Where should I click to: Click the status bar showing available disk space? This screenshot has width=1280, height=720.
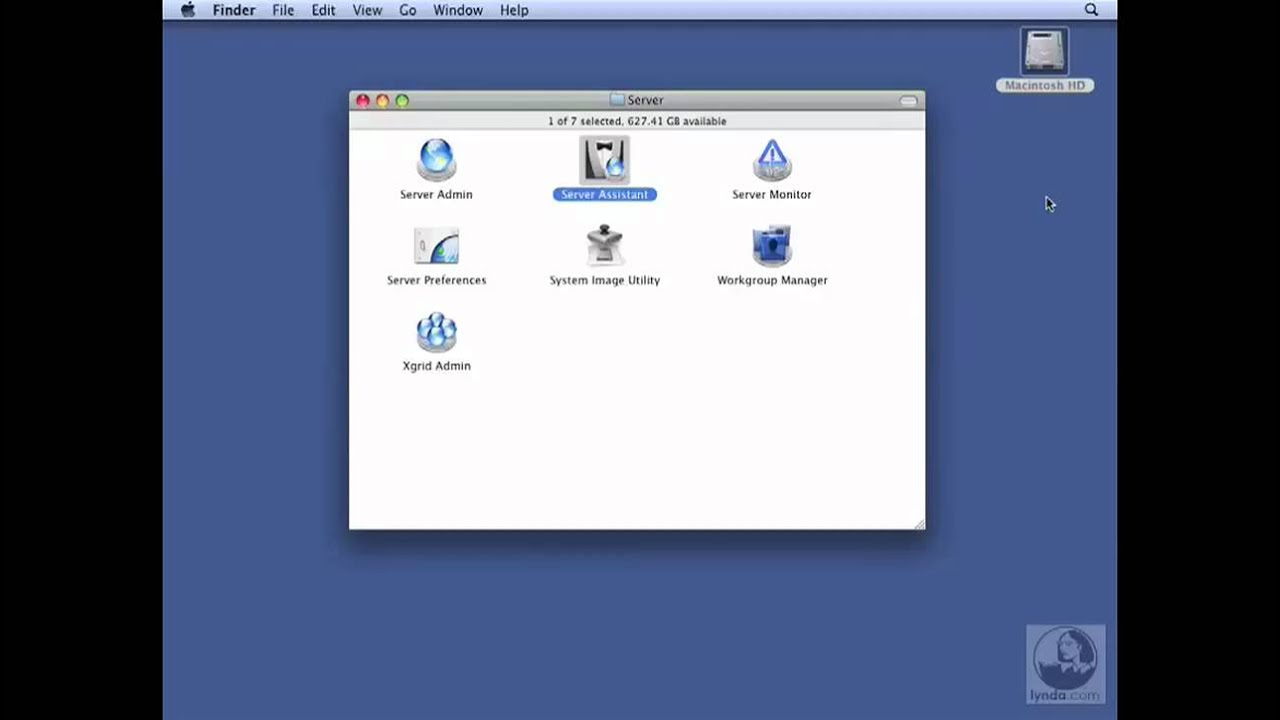click(x=636, y=120)
